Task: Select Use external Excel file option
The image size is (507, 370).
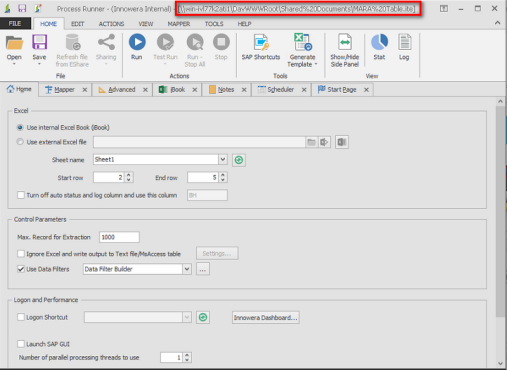Action: pos(20,142)
